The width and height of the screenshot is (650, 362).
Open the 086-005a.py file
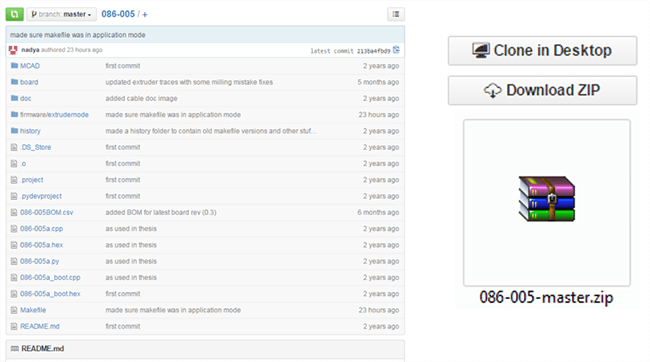[x=40, y=261]
